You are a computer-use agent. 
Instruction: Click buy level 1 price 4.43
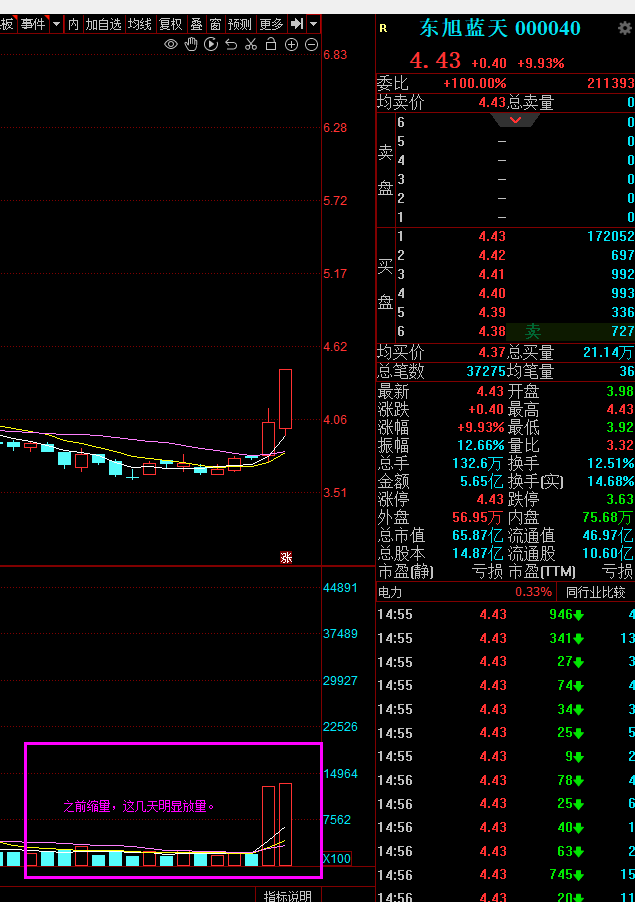click(492, 236)
